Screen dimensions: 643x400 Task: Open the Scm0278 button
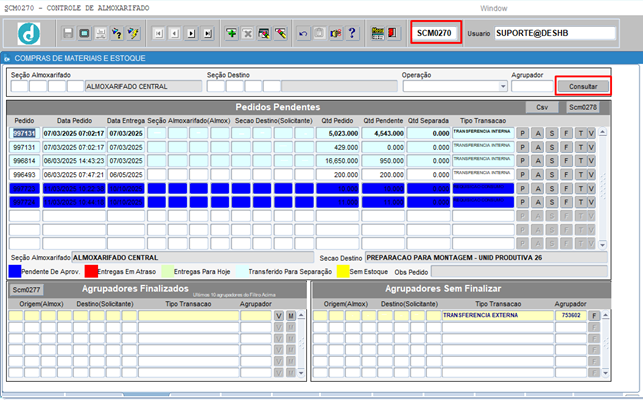tap(583, 107)
